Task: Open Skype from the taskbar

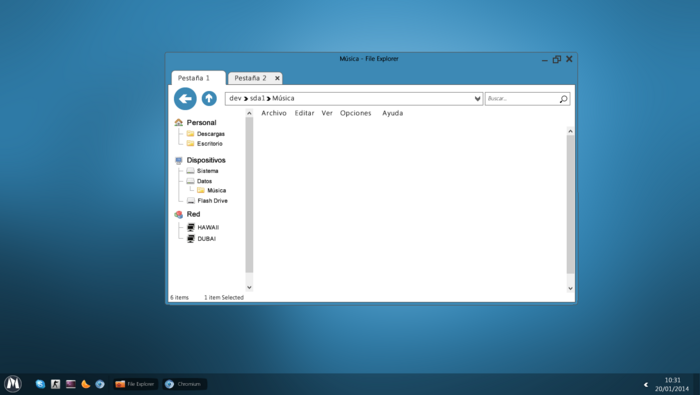Action: pyautogui.click(x=40, y=384)
